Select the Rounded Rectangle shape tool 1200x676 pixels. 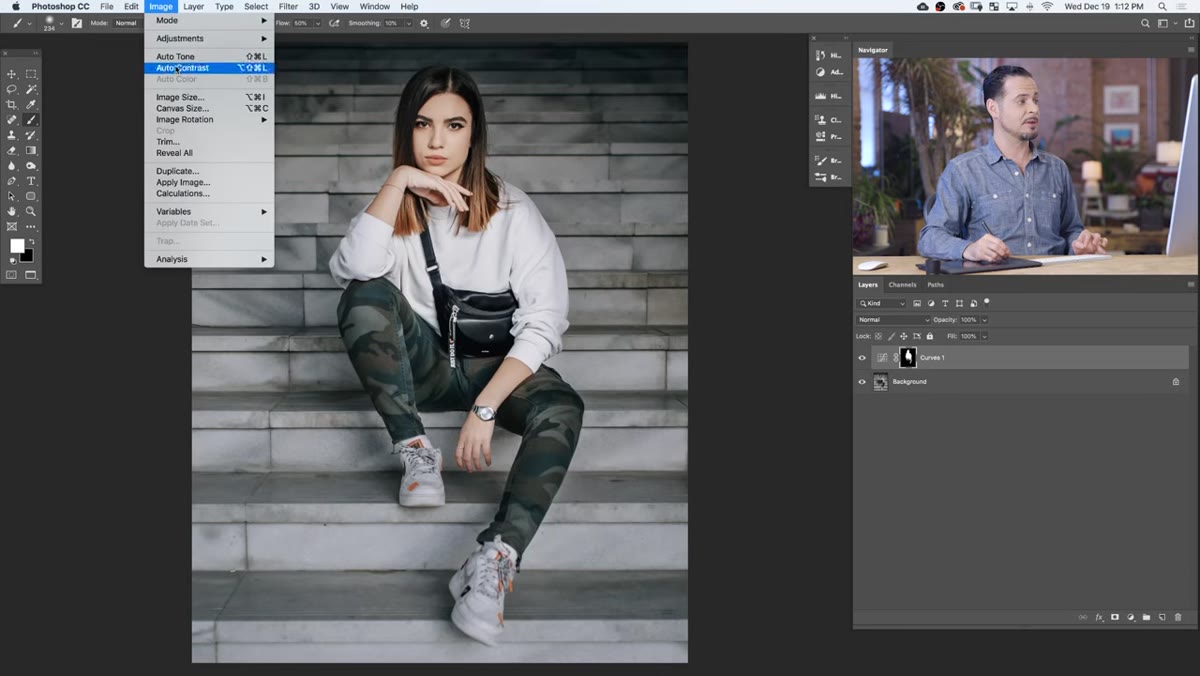pyautogui.click(x=31, y=196)
